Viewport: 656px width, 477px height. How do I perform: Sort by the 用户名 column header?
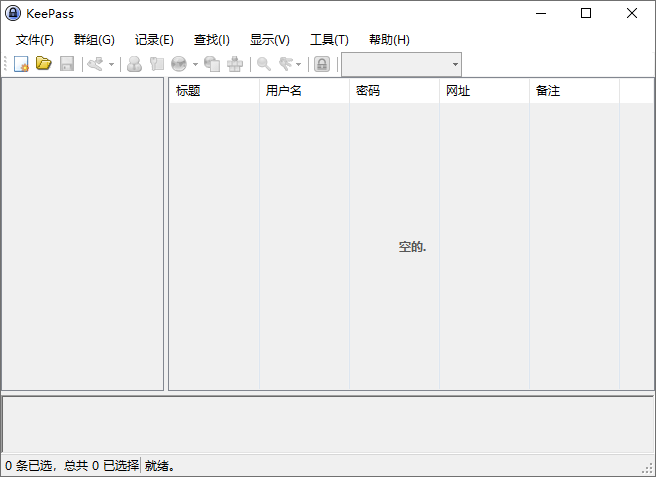(304, 90)
